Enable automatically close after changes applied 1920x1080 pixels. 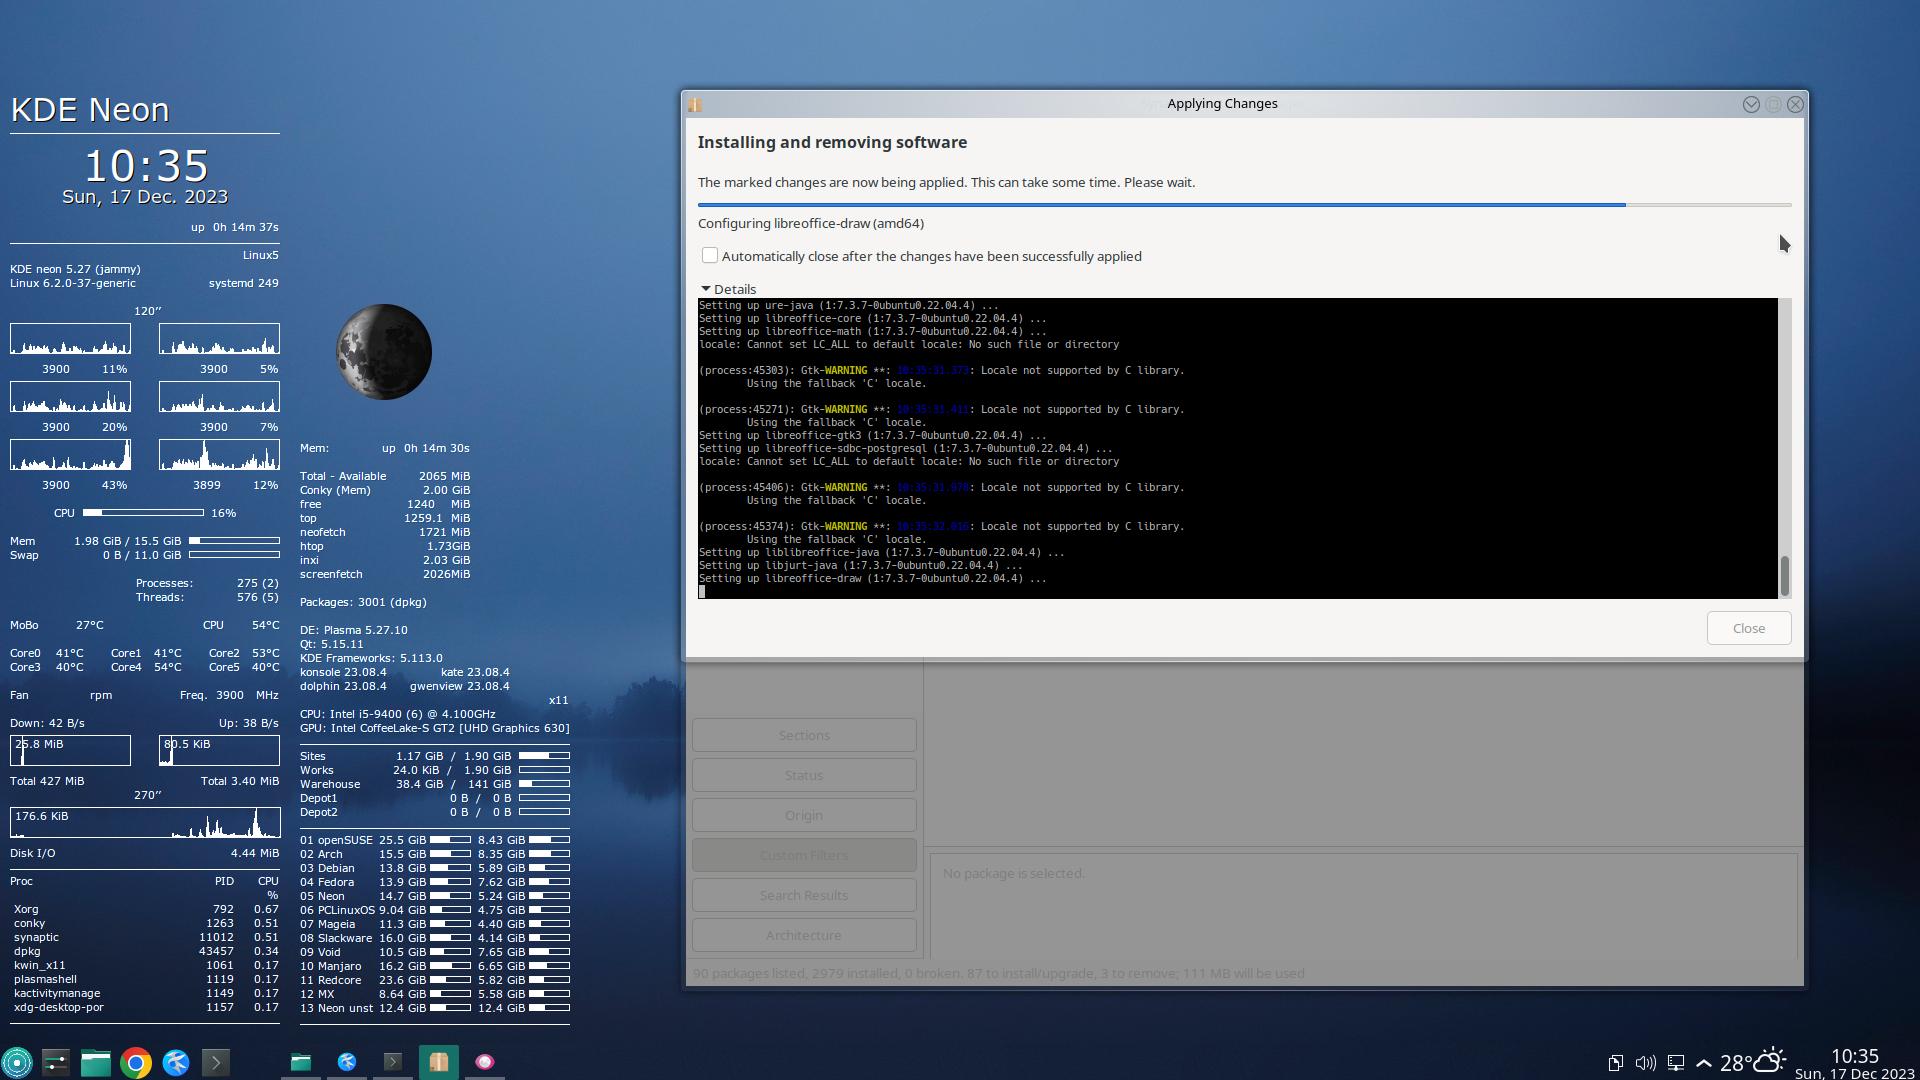[710, 256]
